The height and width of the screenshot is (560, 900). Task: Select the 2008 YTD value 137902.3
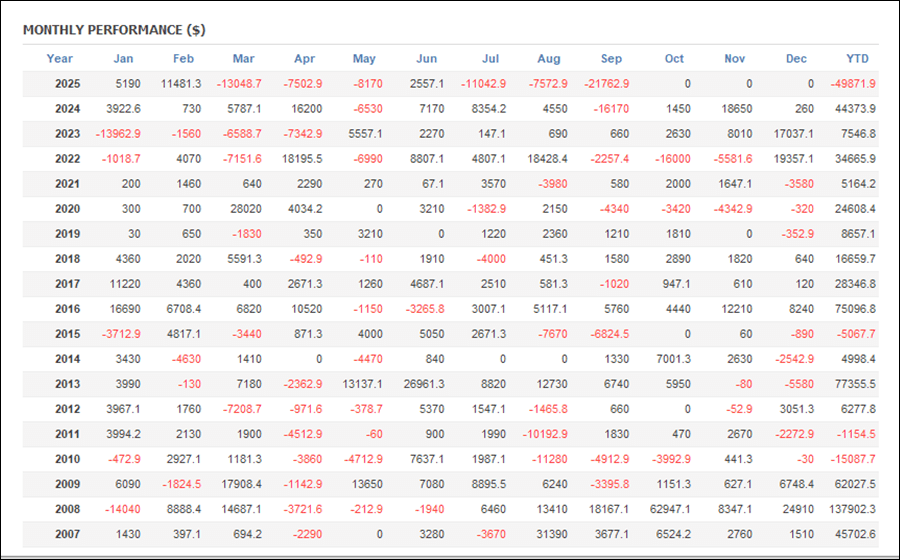853,509
